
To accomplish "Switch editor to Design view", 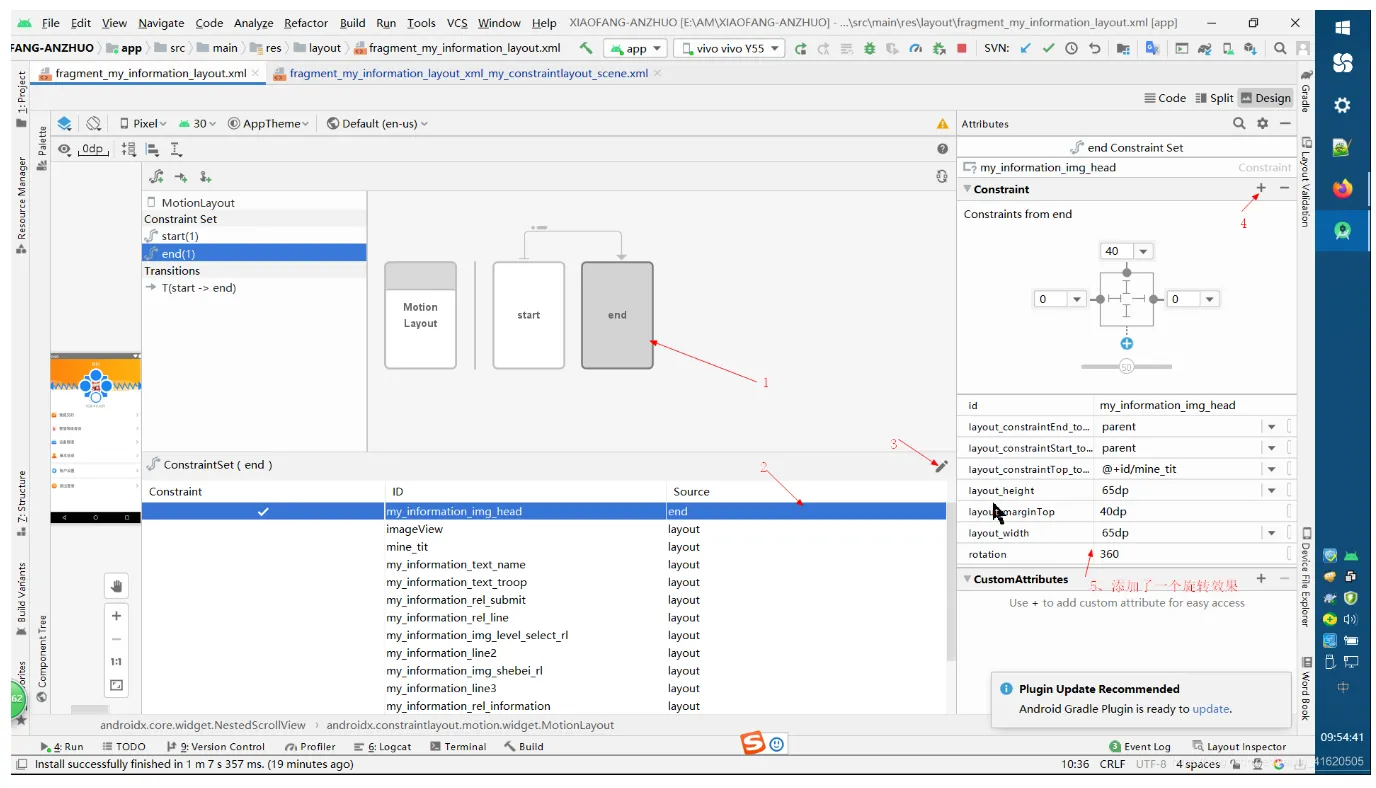I will (1265, 98).
